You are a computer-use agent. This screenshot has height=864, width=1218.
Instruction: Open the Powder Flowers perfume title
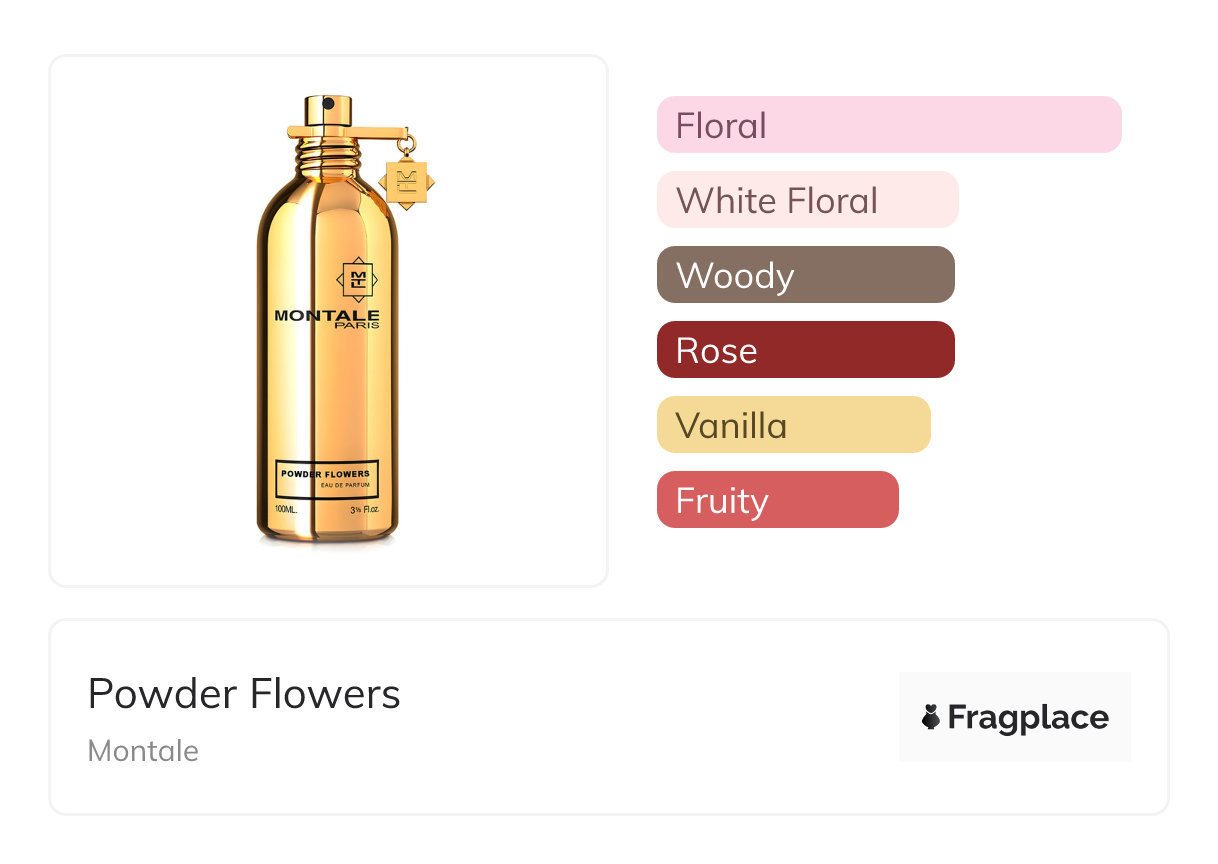click(x=244, y=694)
